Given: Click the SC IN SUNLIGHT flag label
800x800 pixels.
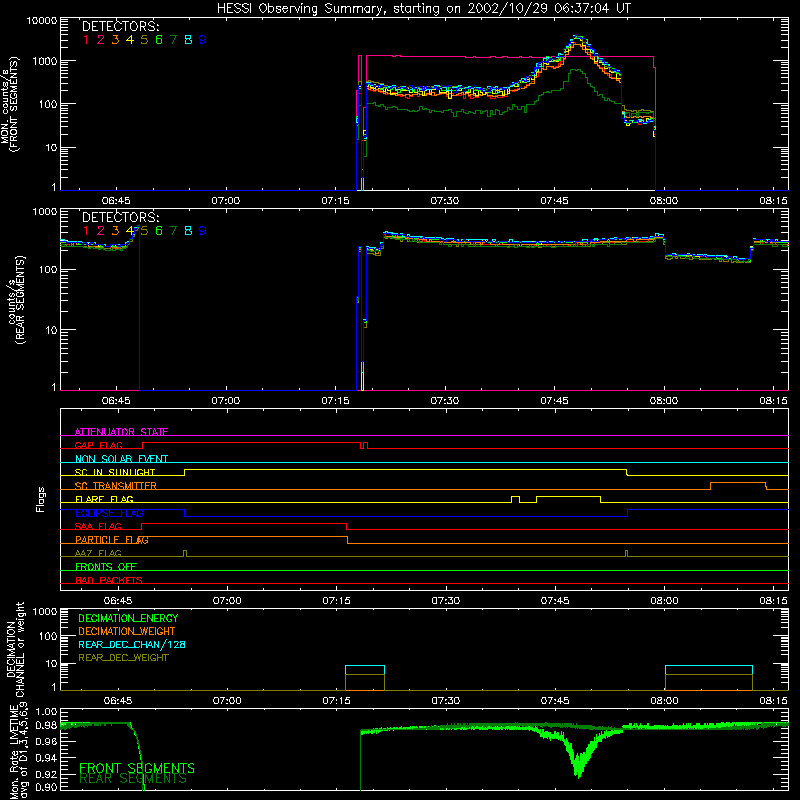Looking at the screenshot, I should (115, 472).
